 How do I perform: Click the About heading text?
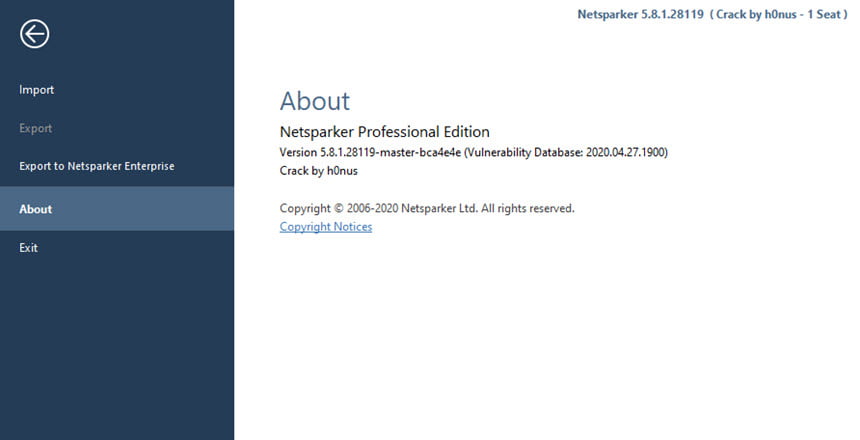click(x=315, y=101)
